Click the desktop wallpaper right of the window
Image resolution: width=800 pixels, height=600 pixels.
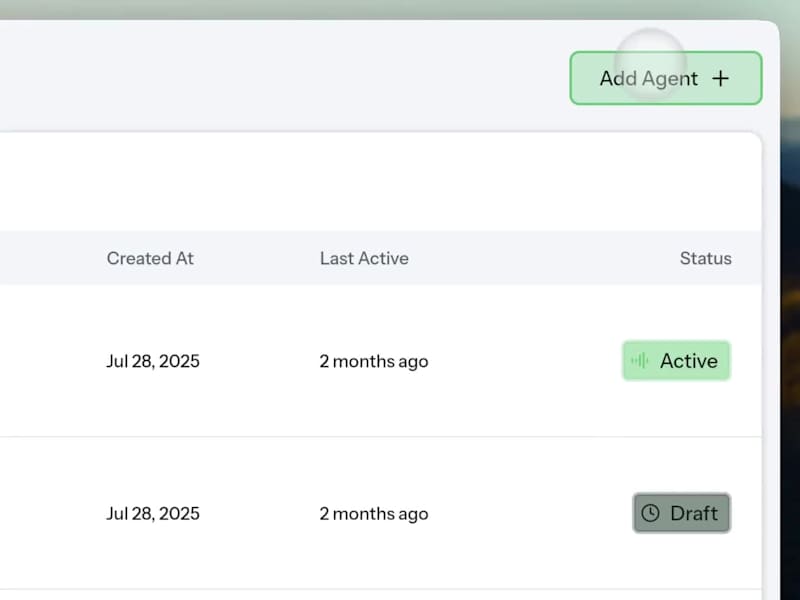click(790, 300)
